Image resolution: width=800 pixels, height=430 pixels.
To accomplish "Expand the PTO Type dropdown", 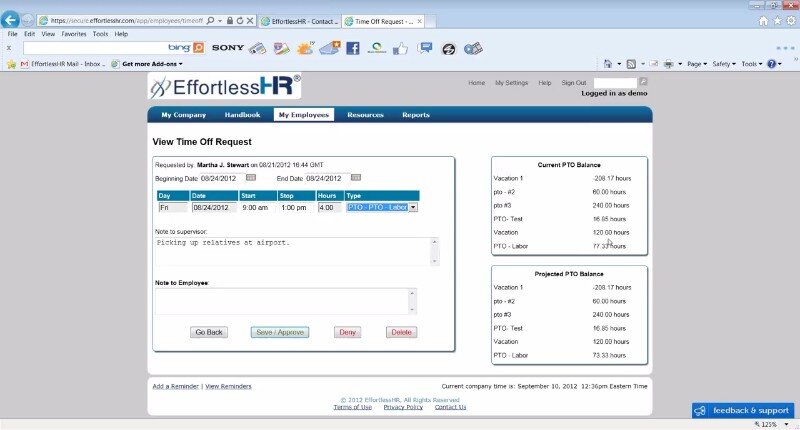I will (x=413, y=208).
